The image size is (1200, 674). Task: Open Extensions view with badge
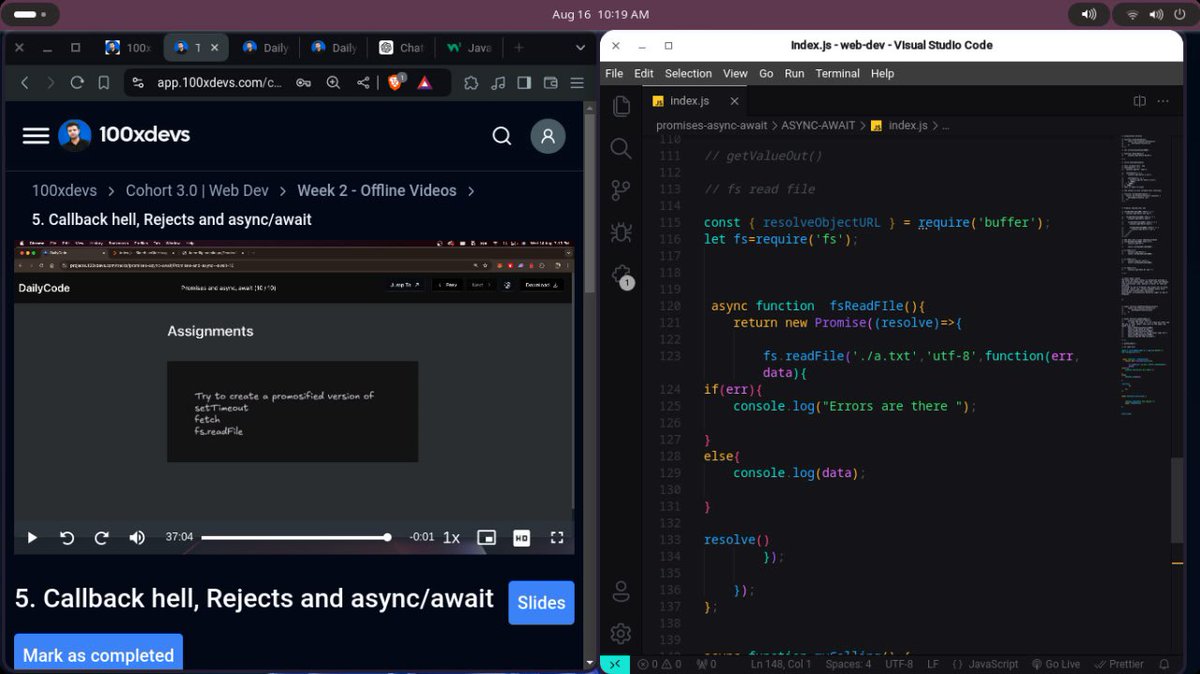click(x=621, y=275)
